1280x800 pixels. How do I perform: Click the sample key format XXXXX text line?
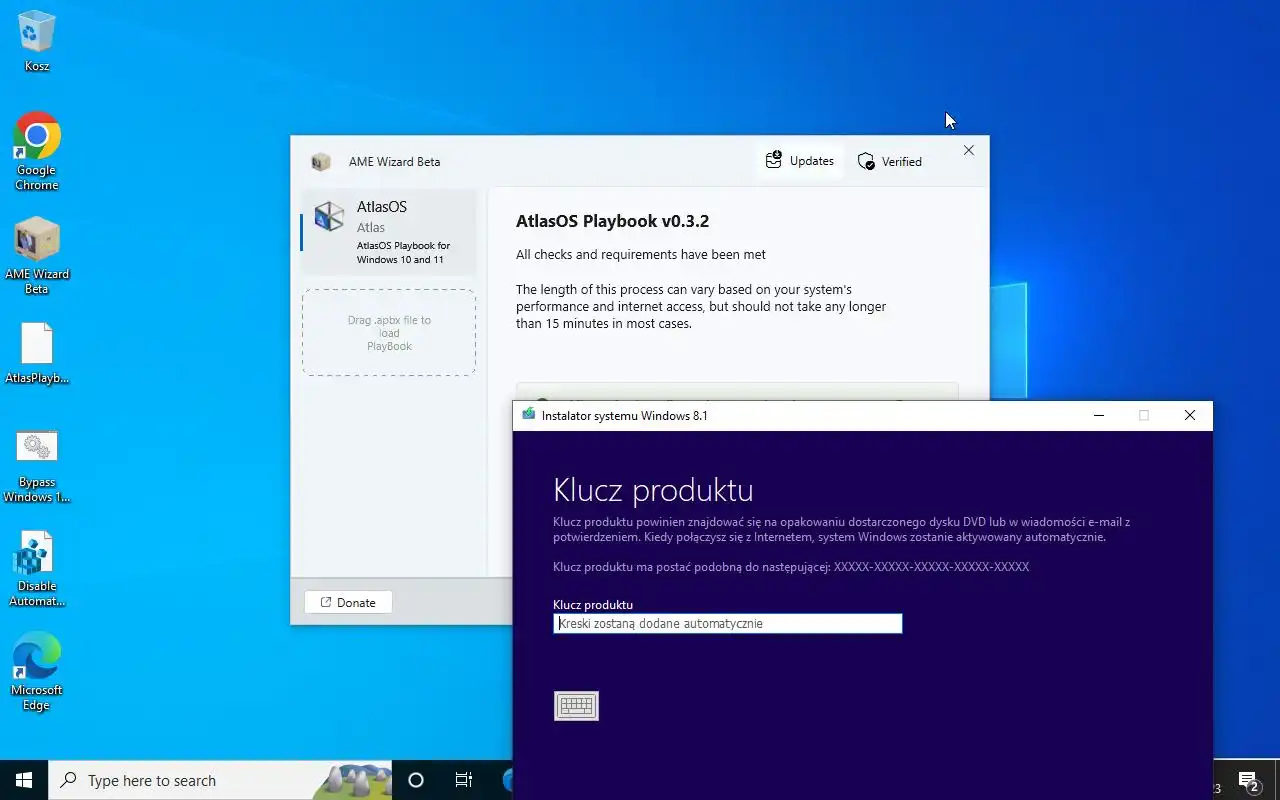[791, 567]
